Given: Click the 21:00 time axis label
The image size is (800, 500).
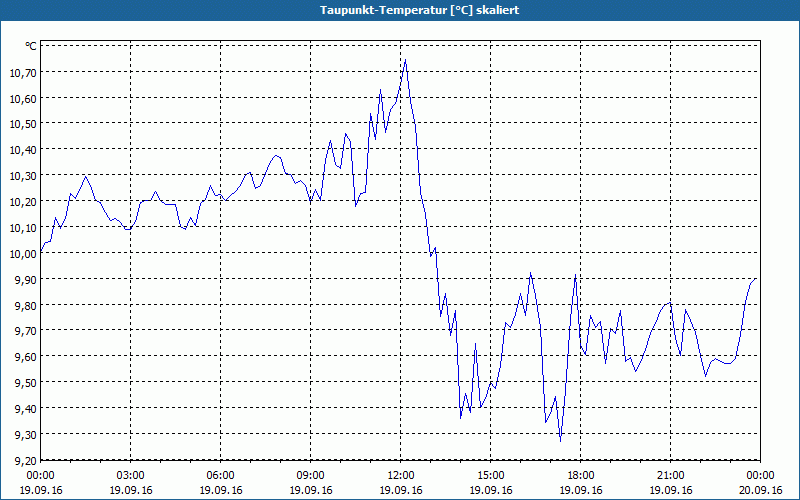Looking at the screenshot, I should (x=670, y=476).
